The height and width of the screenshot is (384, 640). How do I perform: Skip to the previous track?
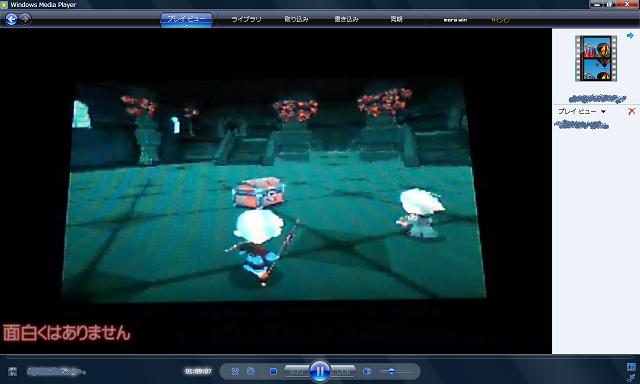click(x=297, y=371)
